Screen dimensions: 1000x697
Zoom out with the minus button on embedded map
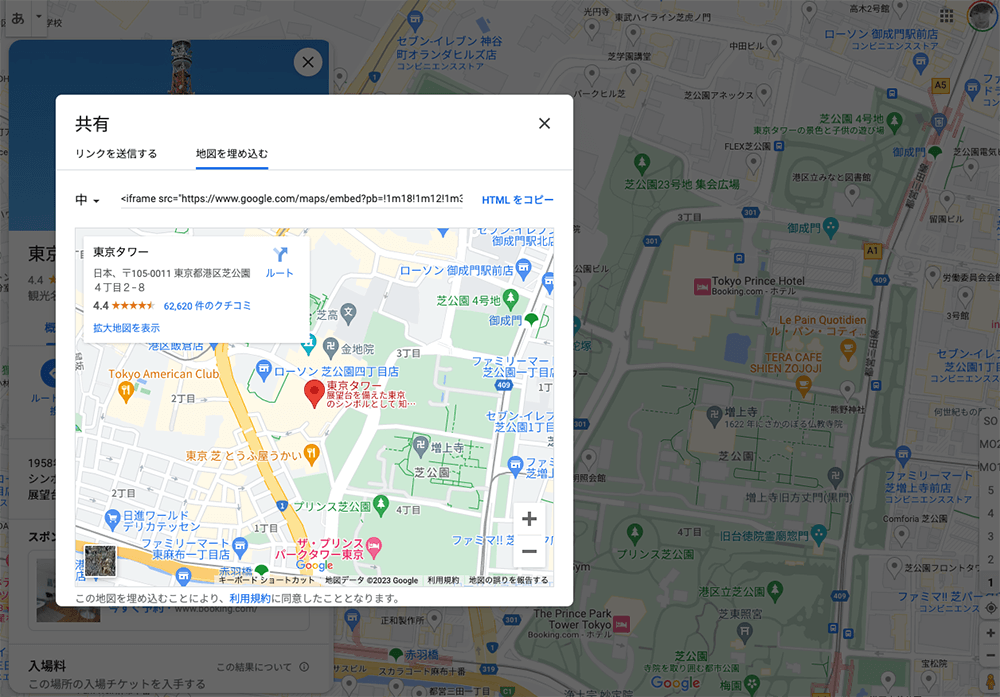click(529, 552)
